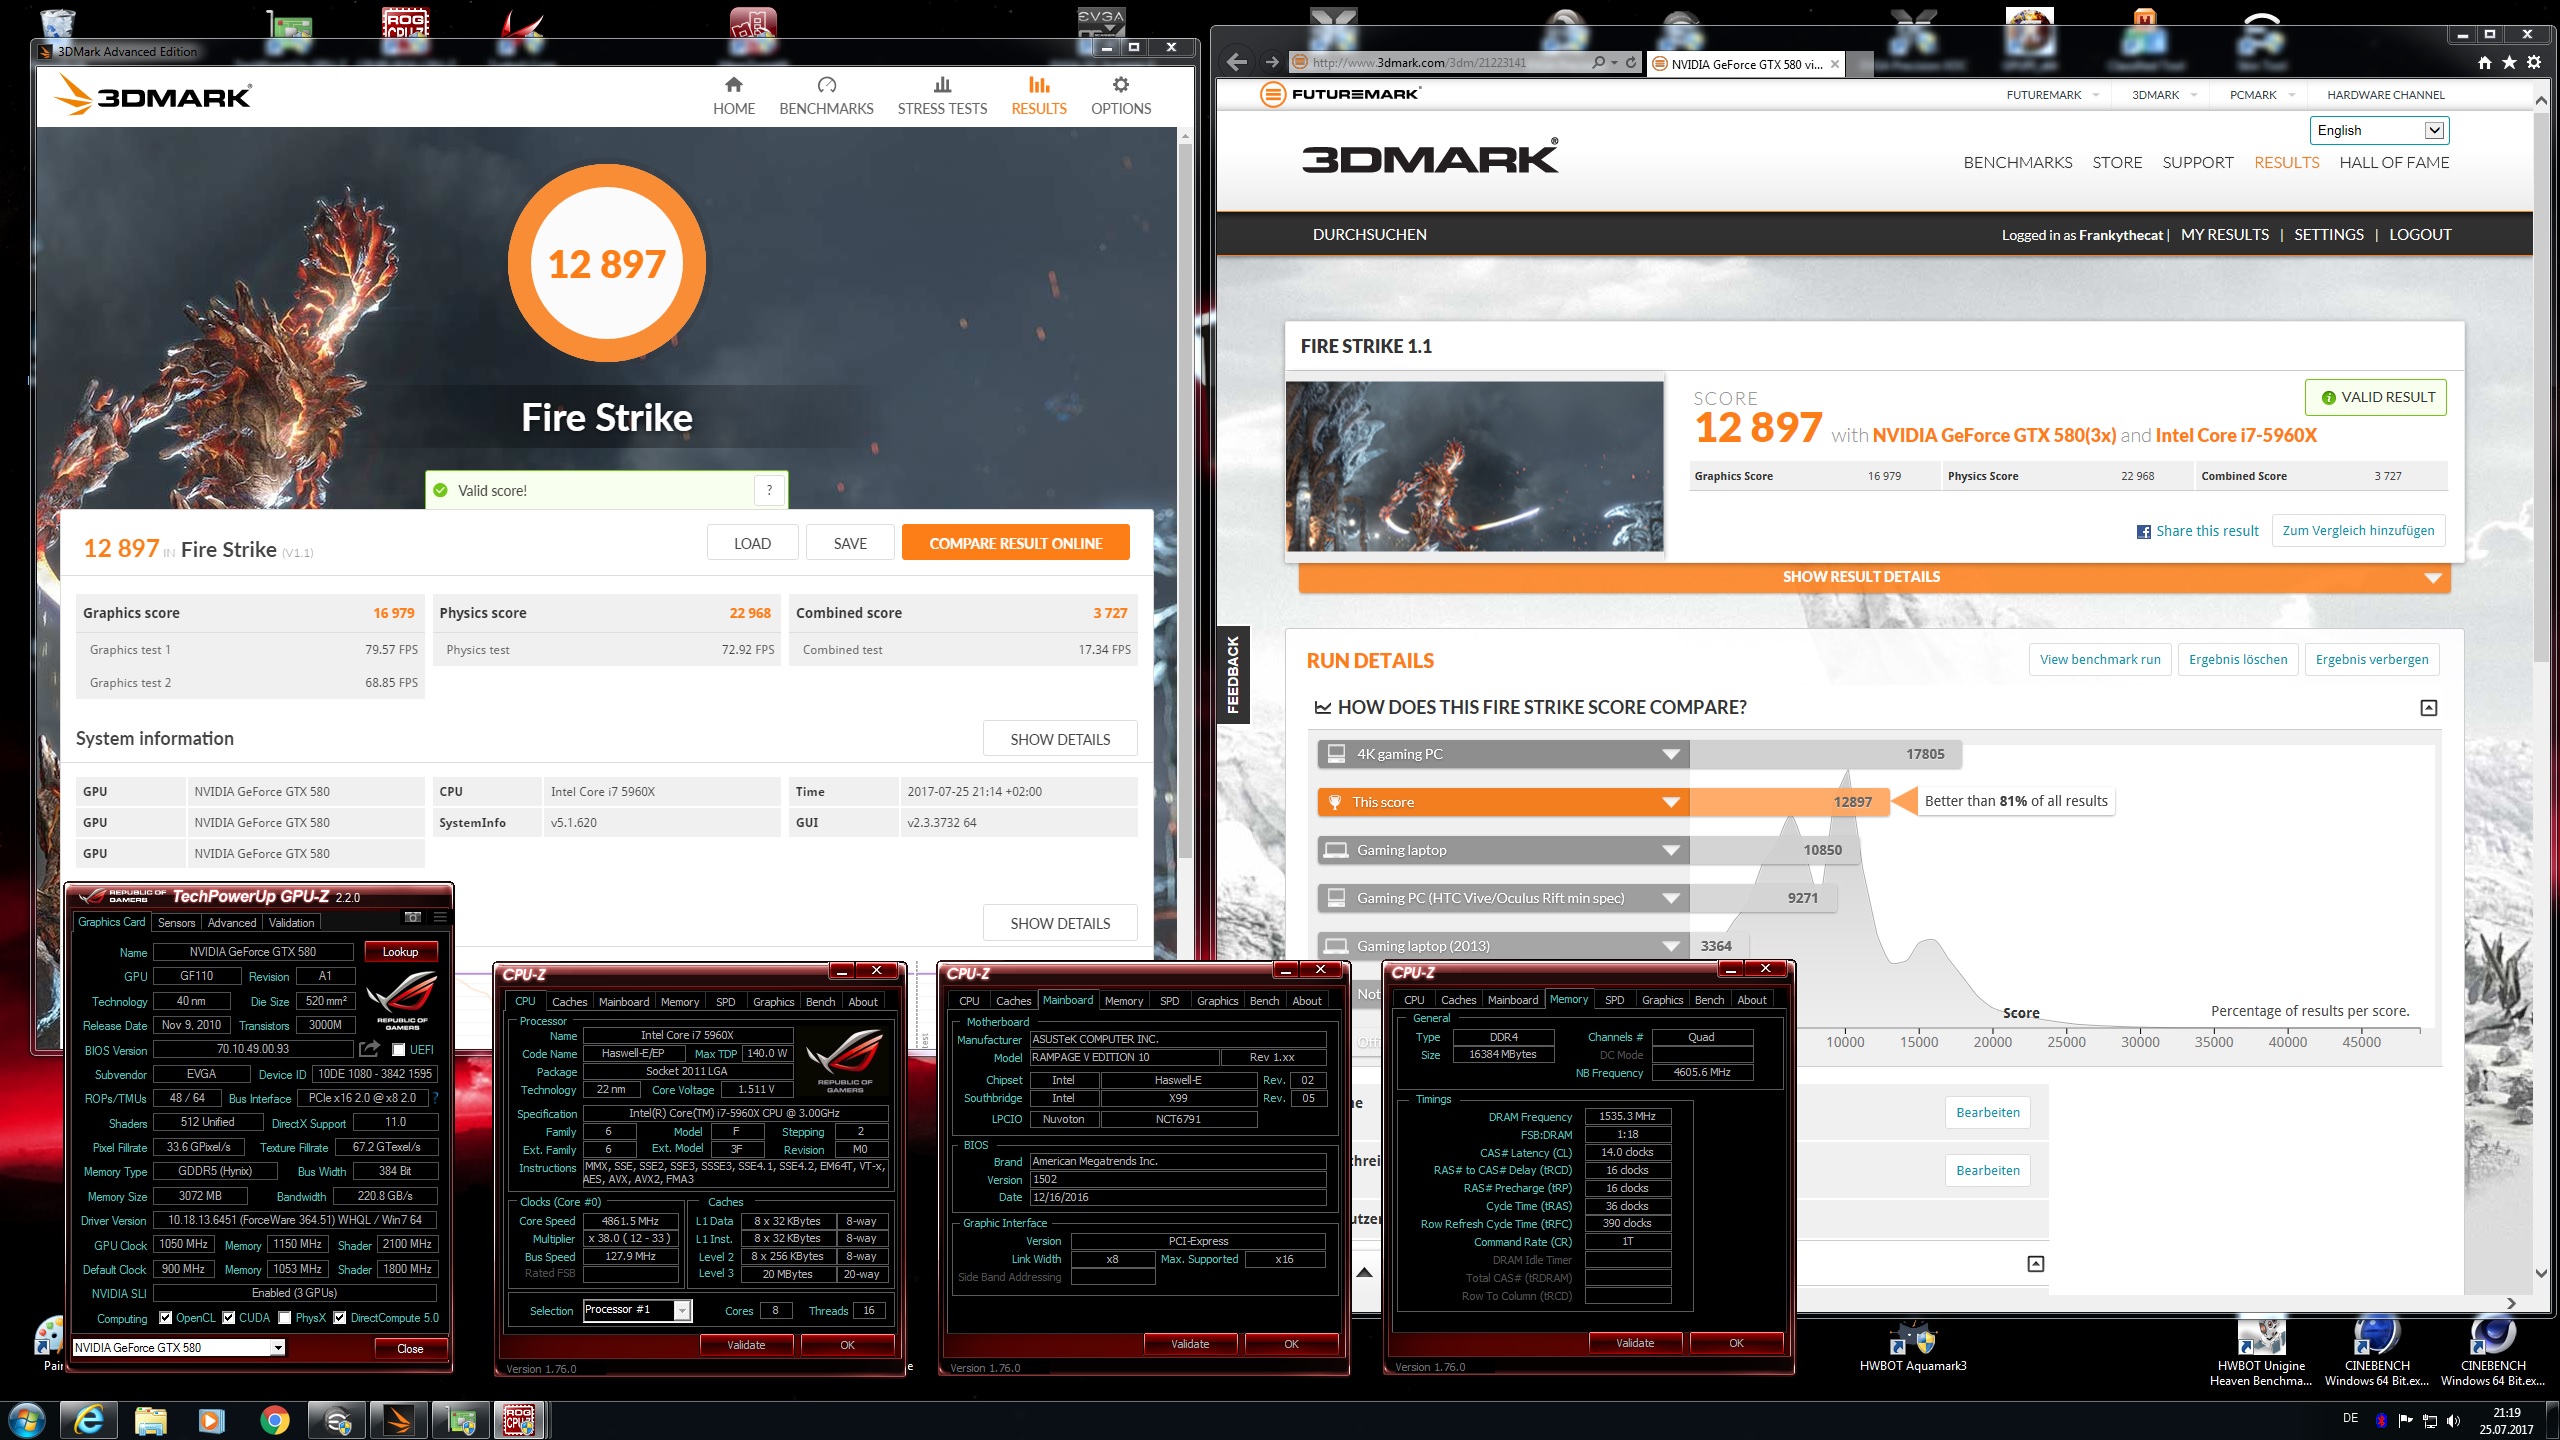Open the Hall of Fame menu item

click(2394, 162)
